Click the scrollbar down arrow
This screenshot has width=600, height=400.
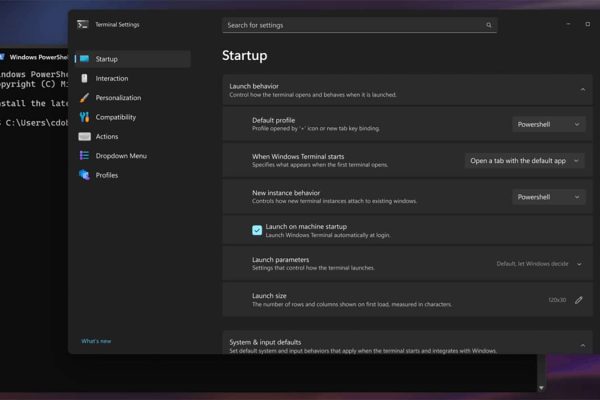coord(542,387)
